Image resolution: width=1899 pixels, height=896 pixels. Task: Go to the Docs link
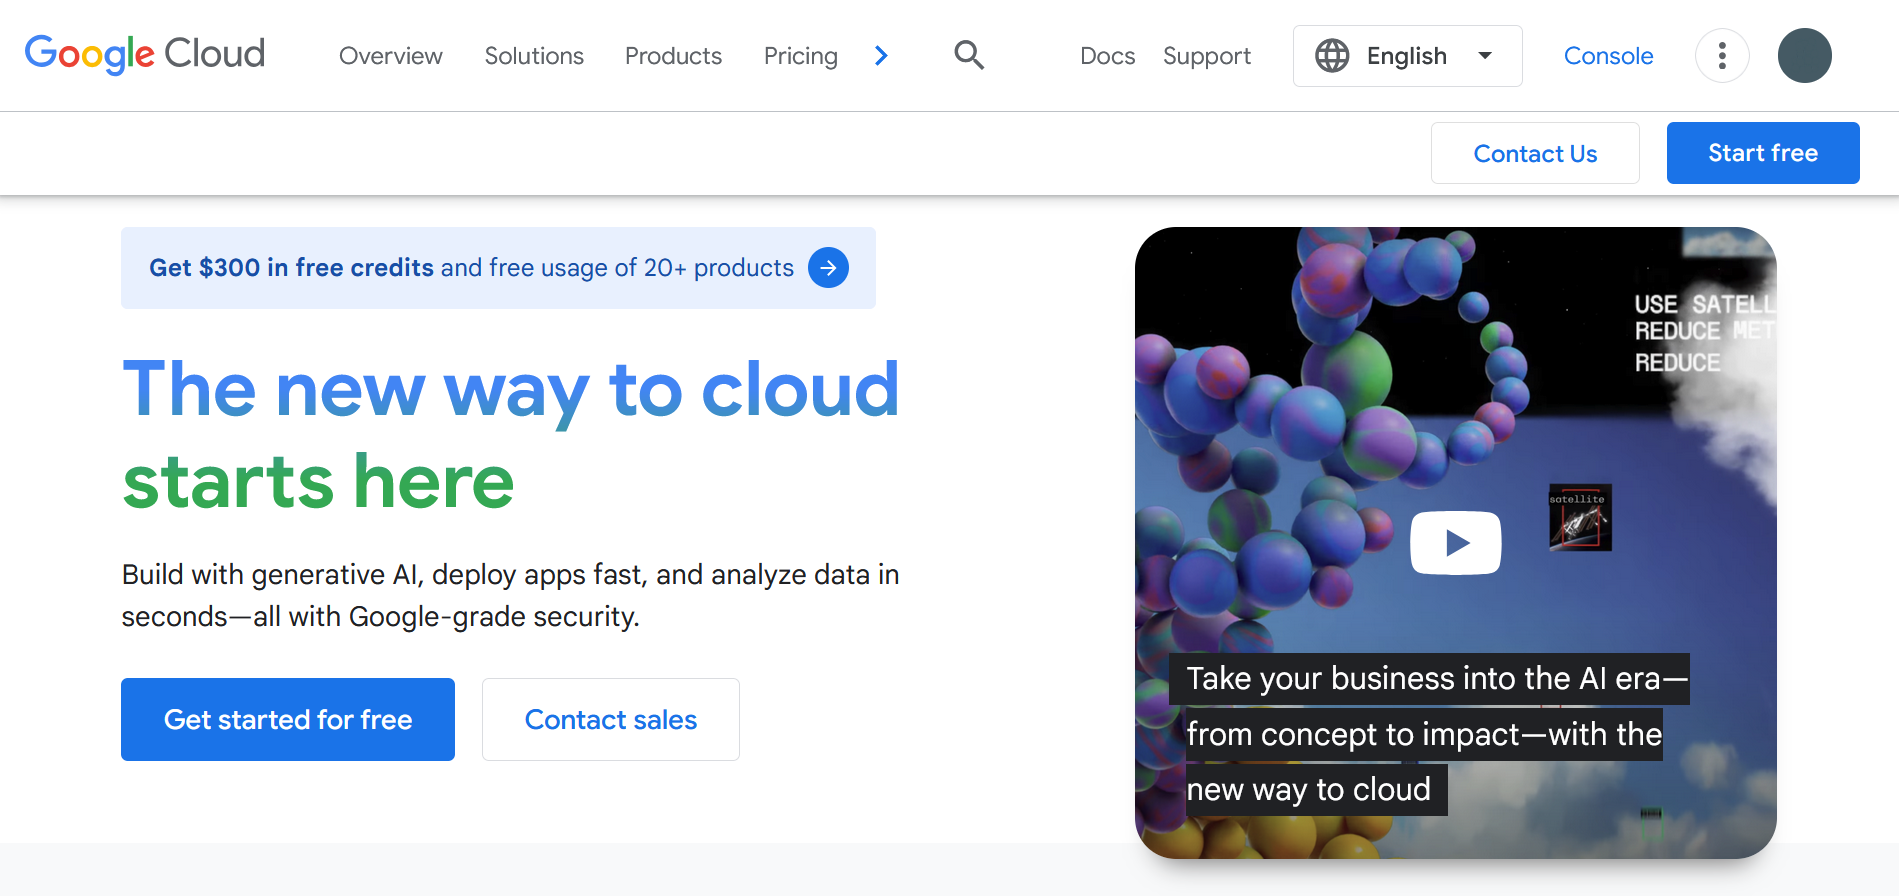(1108, 56)
